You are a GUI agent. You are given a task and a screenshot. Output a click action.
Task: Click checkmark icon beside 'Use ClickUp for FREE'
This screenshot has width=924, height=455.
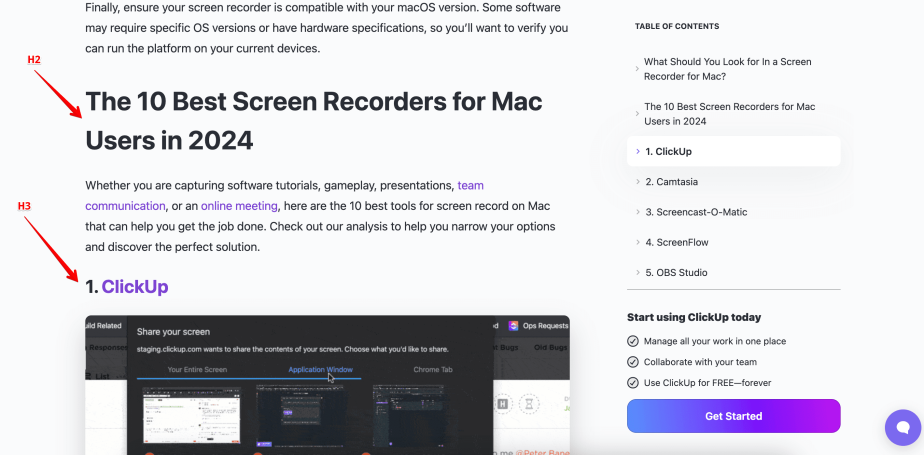pyautogui.click(x=632, y=382)
